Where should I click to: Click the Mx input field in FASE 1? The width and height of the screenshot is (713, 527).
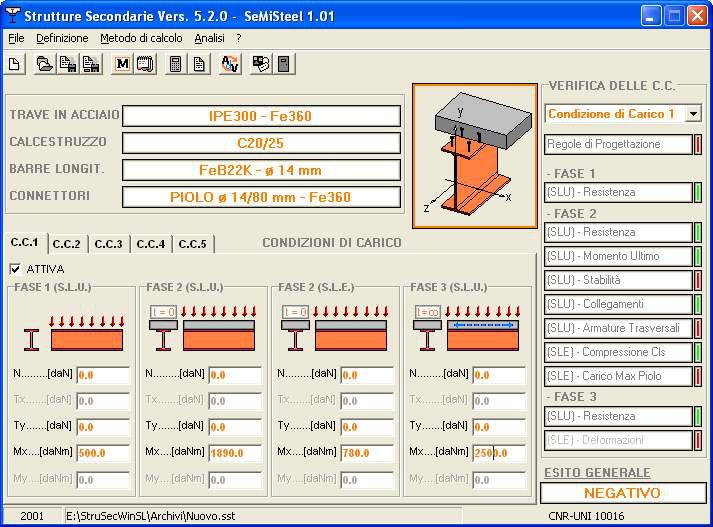click(103, 453)
